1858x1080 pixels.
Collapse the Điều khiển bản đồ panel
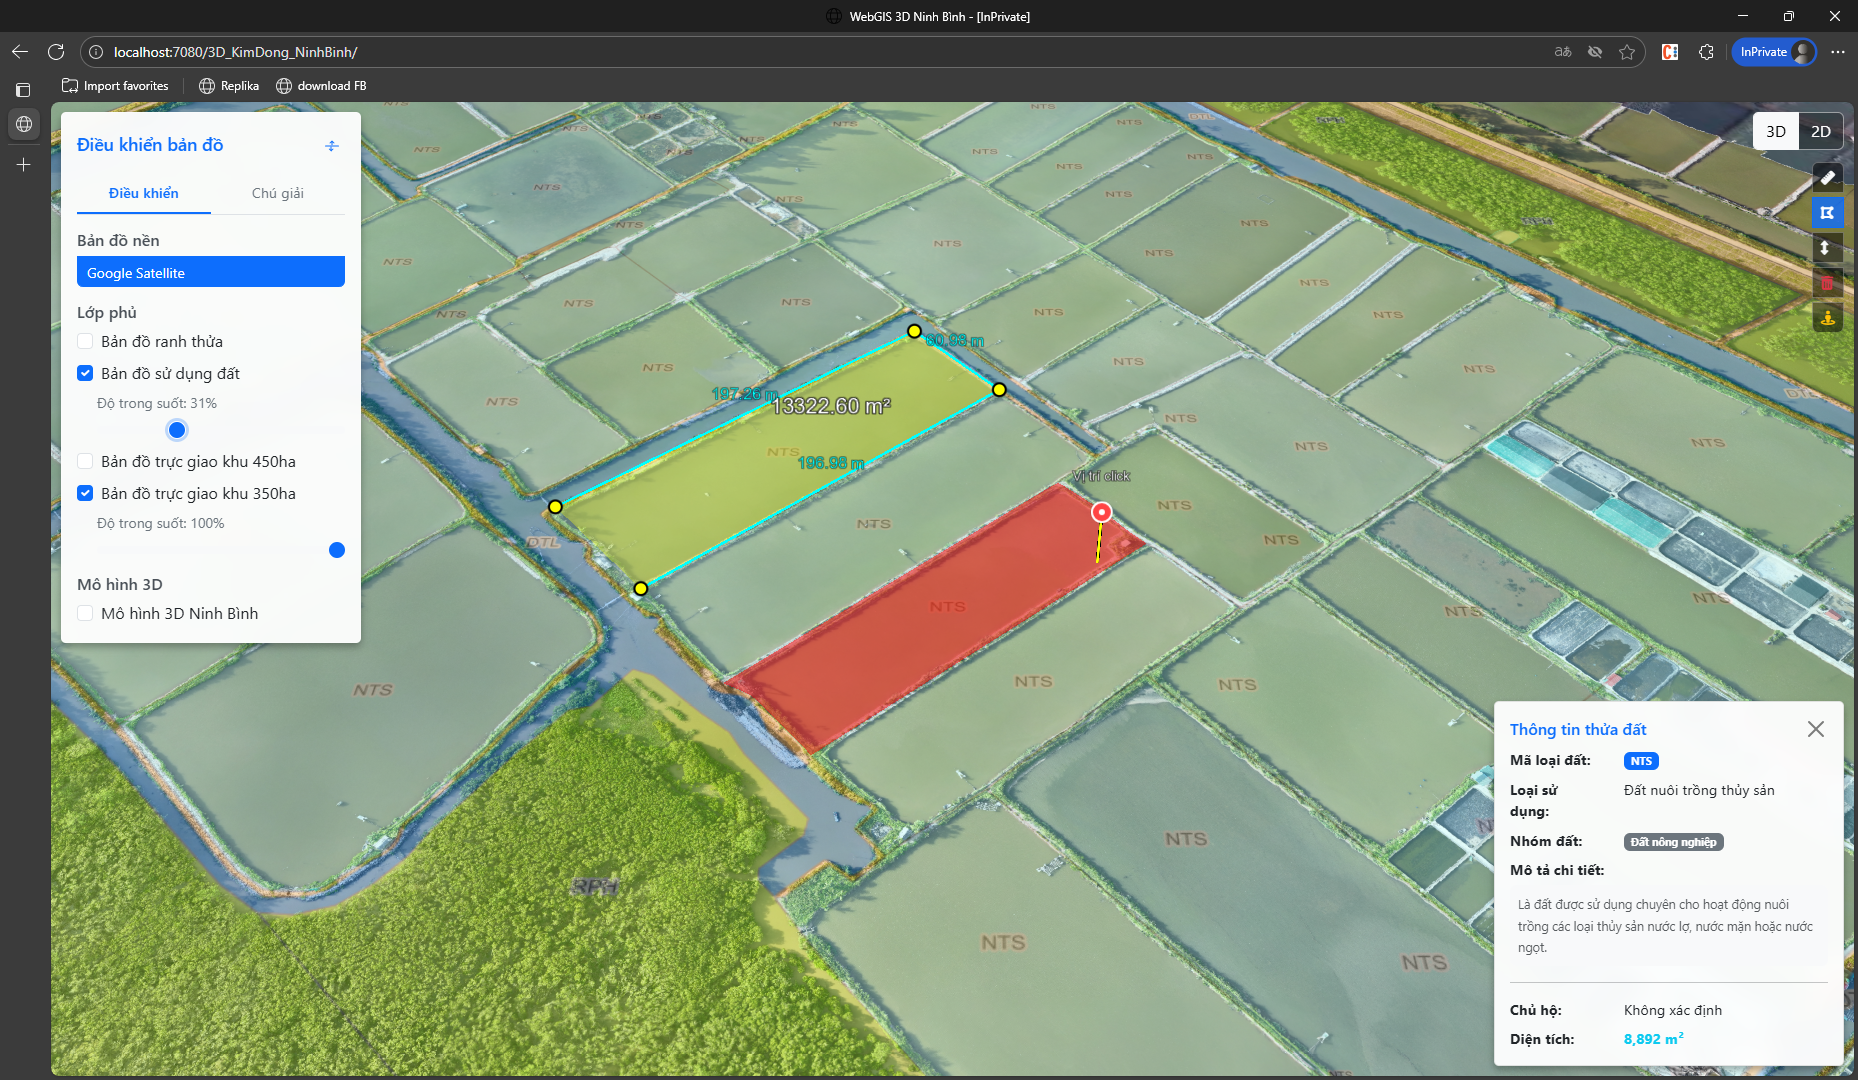pos(332,146)
